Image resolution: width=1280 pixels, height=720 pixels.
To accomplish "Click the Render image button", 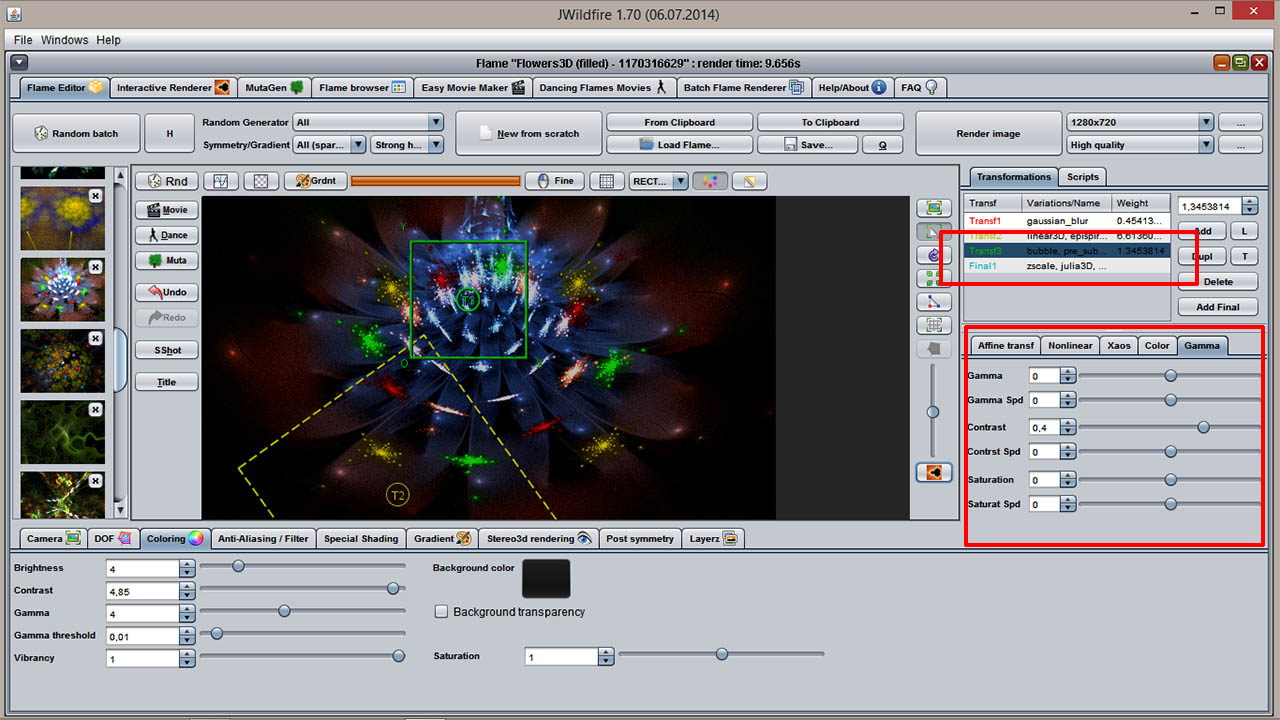I will click(988, 133).
